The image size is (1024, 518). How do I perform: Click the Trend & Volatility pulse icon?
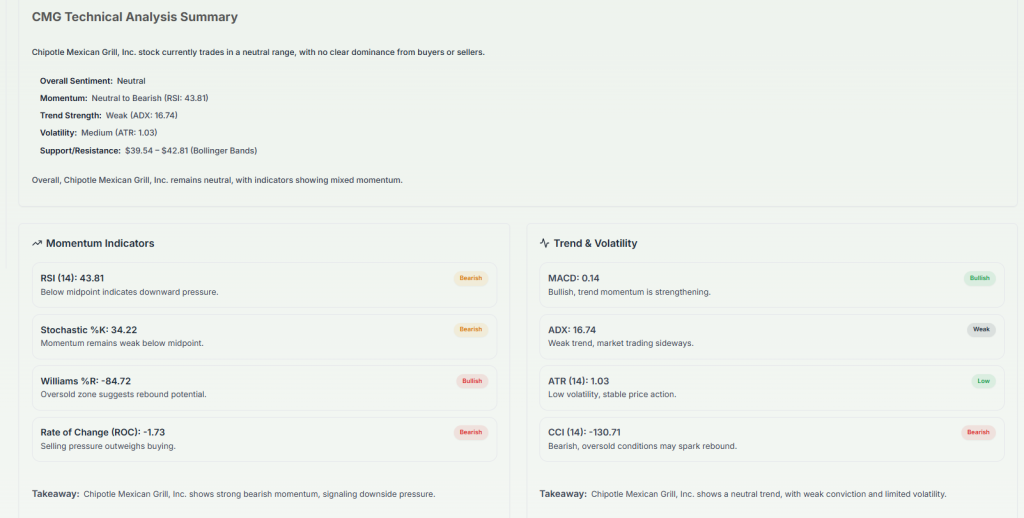tap(544, 243)
